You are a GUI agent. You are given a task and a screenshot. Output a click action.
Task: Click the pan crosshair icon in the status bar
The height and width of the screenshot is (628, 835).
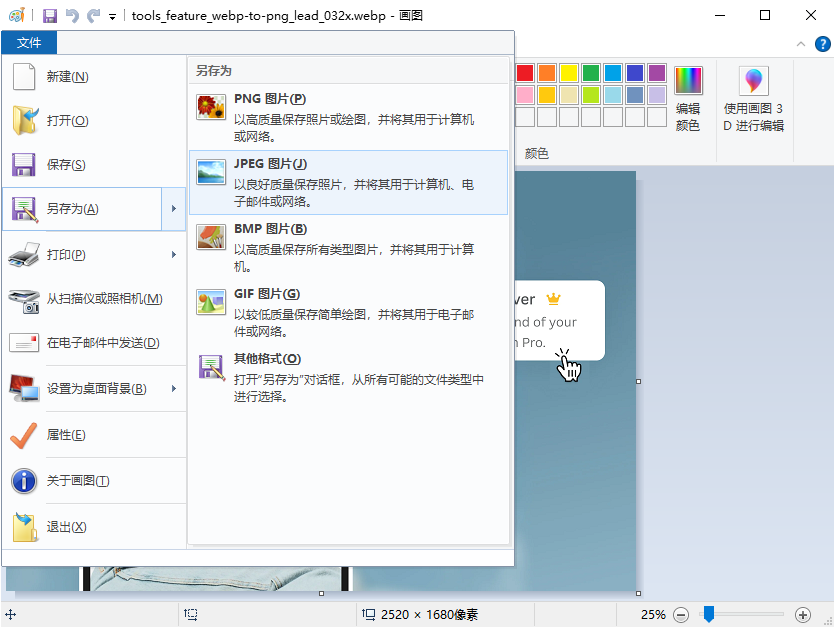[x=11, y=615]
